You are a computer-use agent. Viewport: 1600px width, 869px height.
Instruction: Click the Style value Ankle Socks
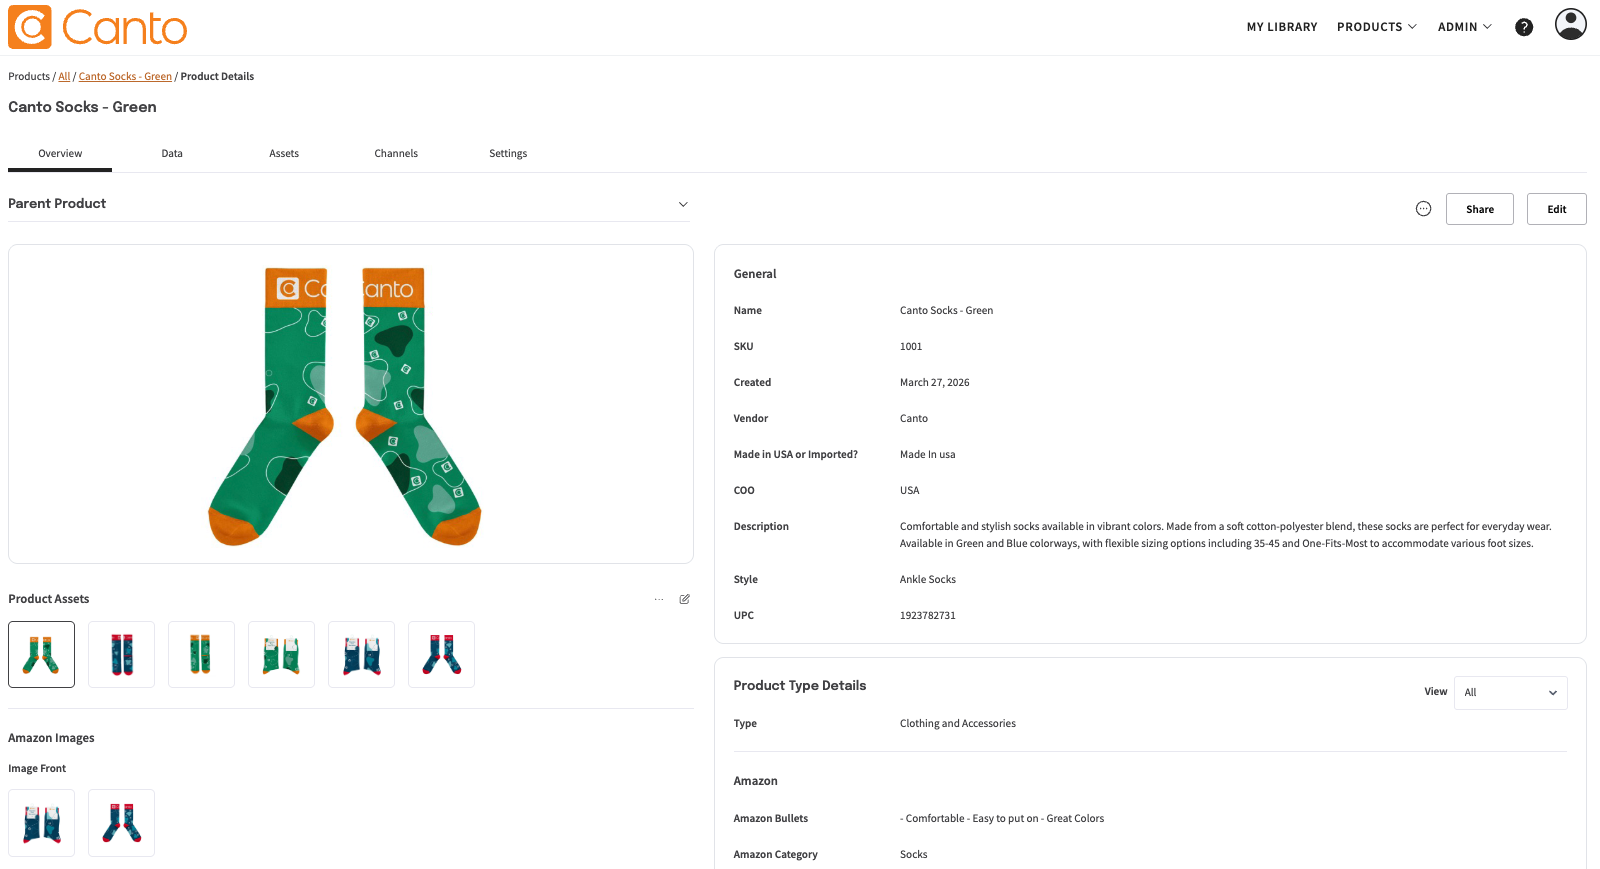(x=928, y=579)
